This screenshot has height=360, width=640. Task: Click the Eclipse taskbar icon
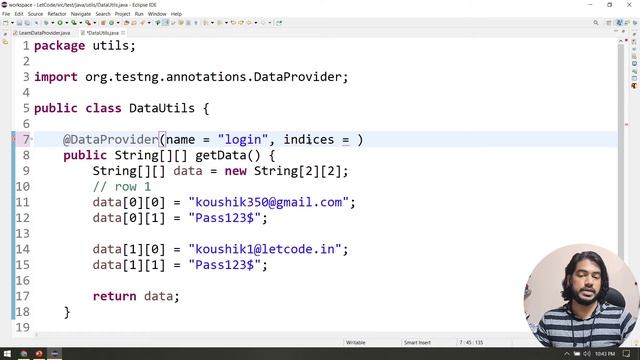(55, 353)
